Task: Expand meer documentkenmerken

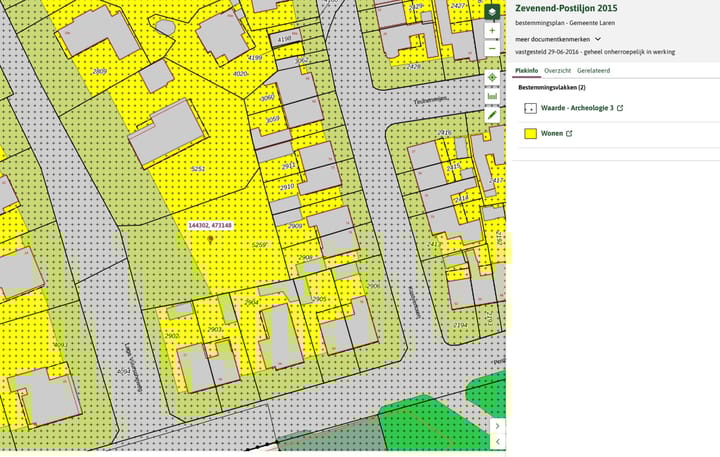Action: pos(598,39)
